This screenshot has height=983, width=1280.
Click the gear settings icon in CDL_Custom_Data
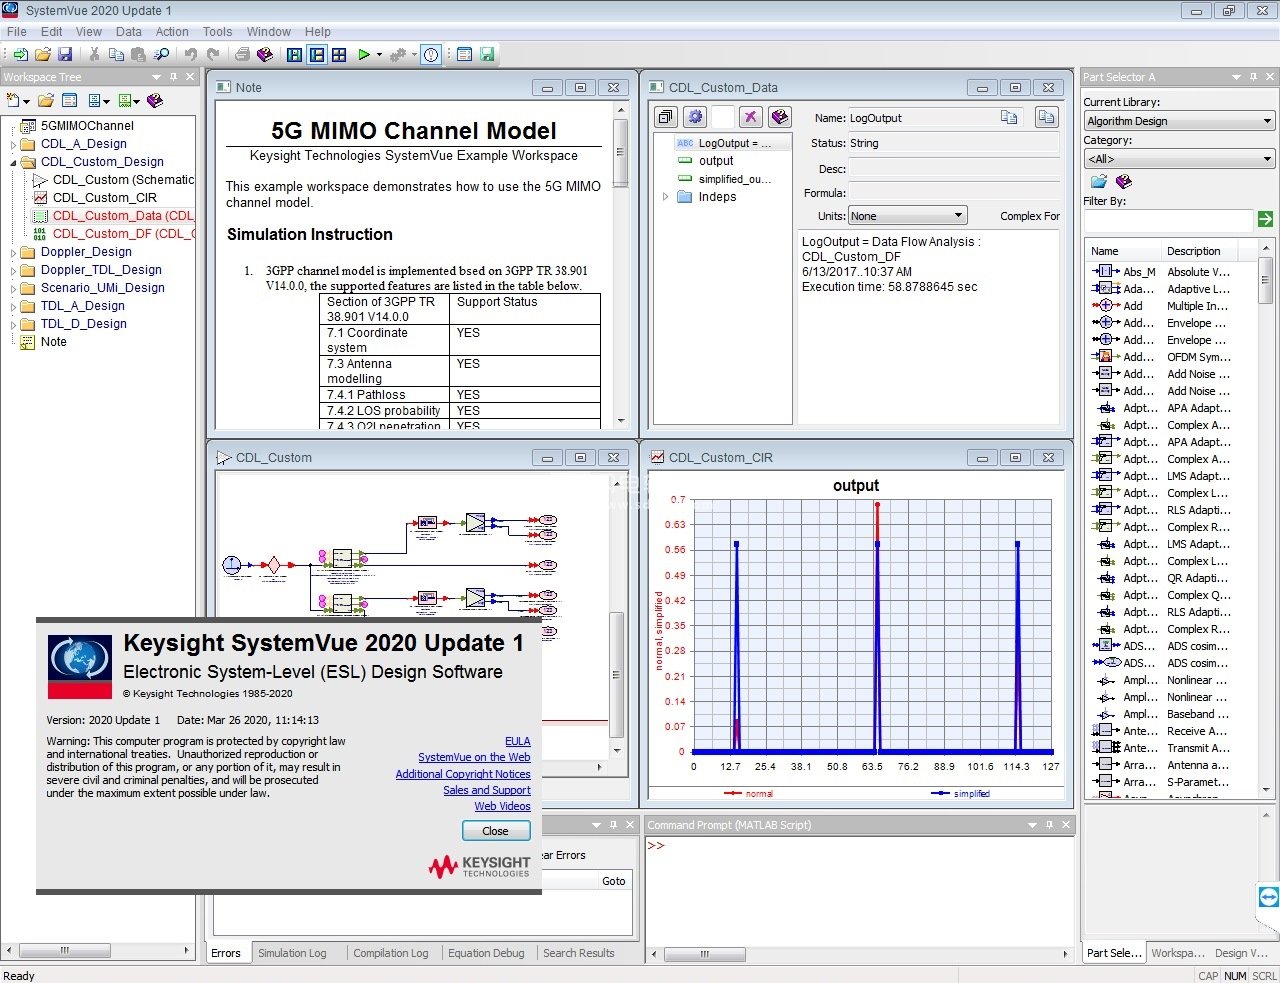(x=695, y=117)
